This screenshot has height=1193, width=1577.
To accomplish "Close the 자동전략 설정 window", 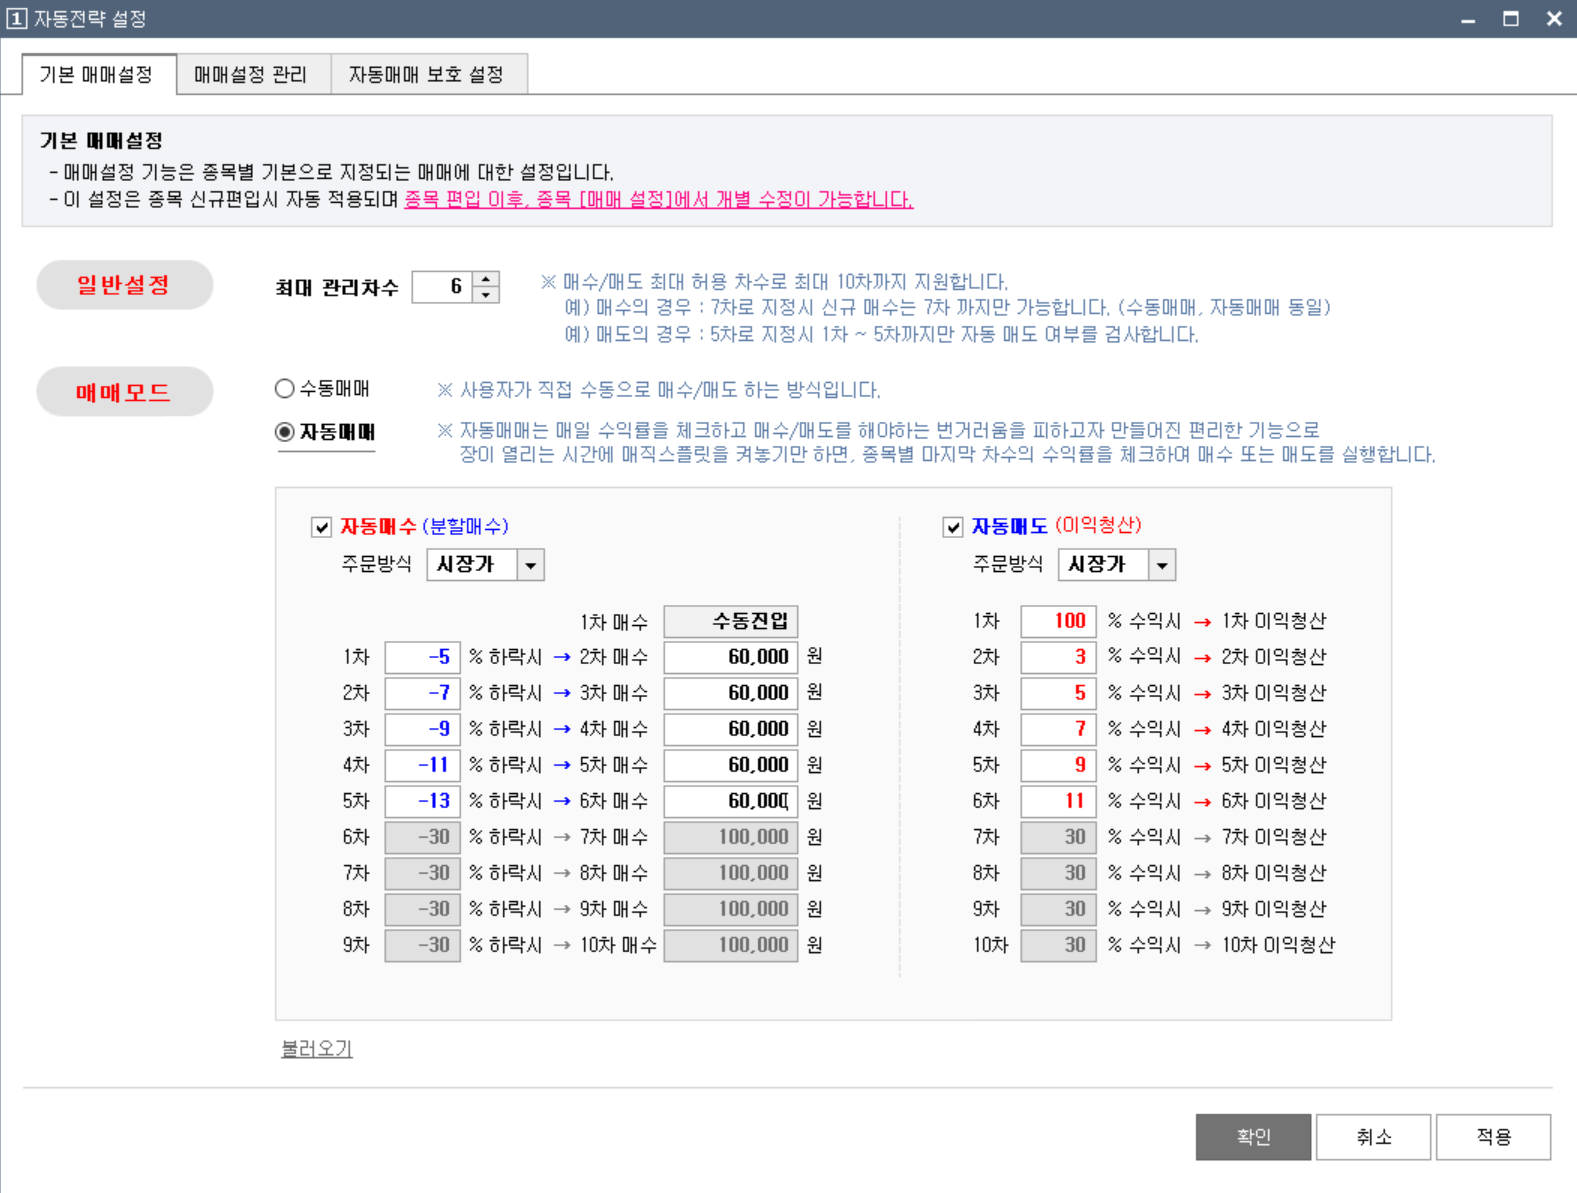I will (1554, 19).
